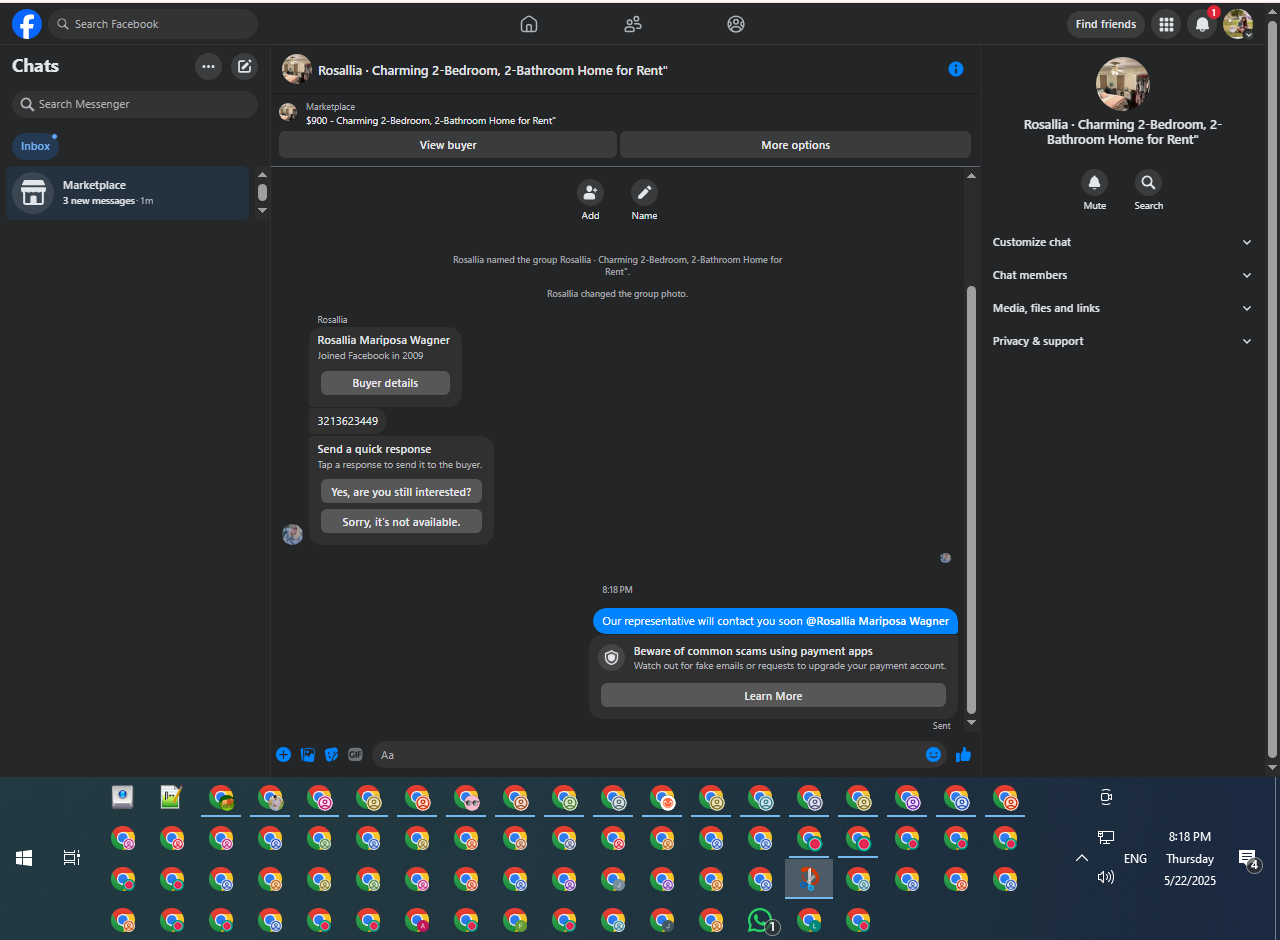Click the ENG language indicator in taskbar
This screenshot has height=940, width=1280.
tap(1135, 859)
